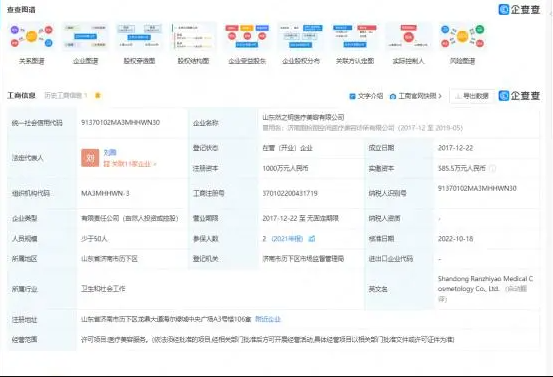Switch to the 历史工商信息 tab
Viewport: 553px width, 377px height.
(66, 96)
